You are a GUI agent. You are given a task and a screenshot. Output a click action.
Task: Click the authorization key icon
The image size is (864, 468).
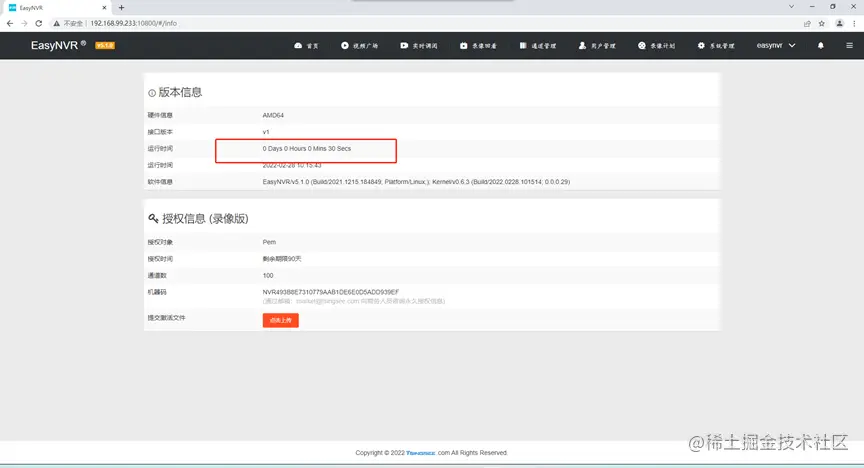153,219
